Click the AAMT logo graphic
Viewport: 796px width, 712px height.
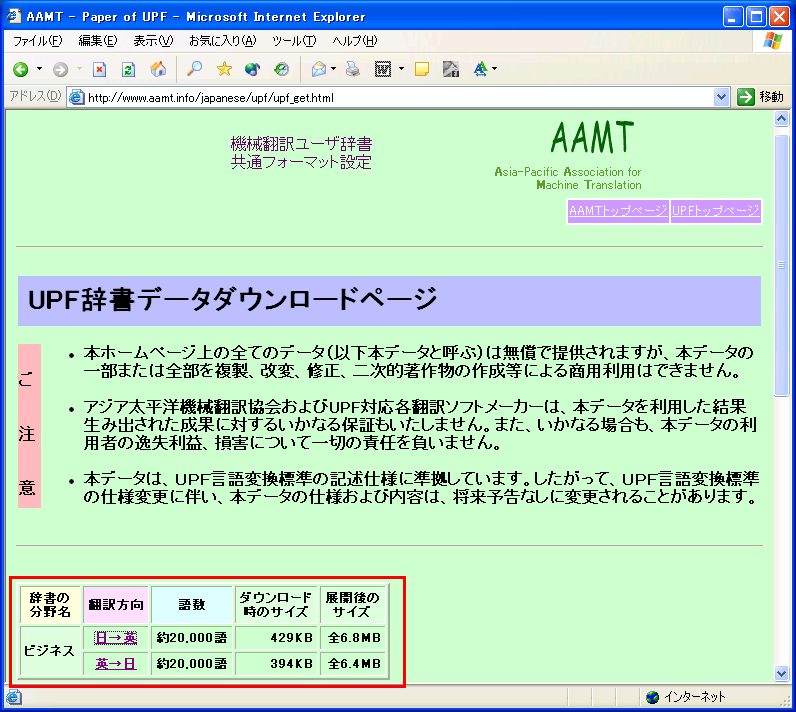(592, 137)
